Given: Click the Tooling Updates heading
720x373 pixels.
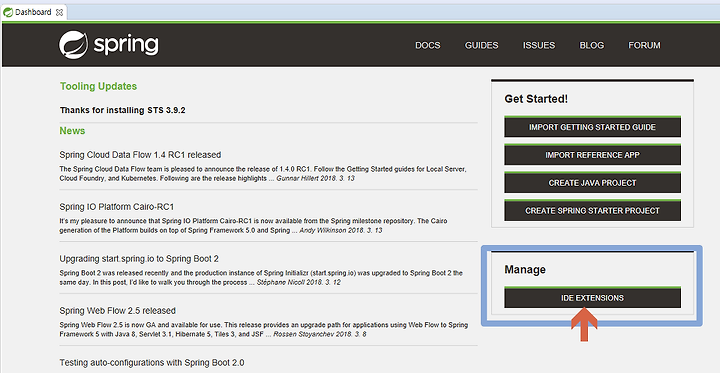Looking at the screenshot, I should tap(98, 86).
